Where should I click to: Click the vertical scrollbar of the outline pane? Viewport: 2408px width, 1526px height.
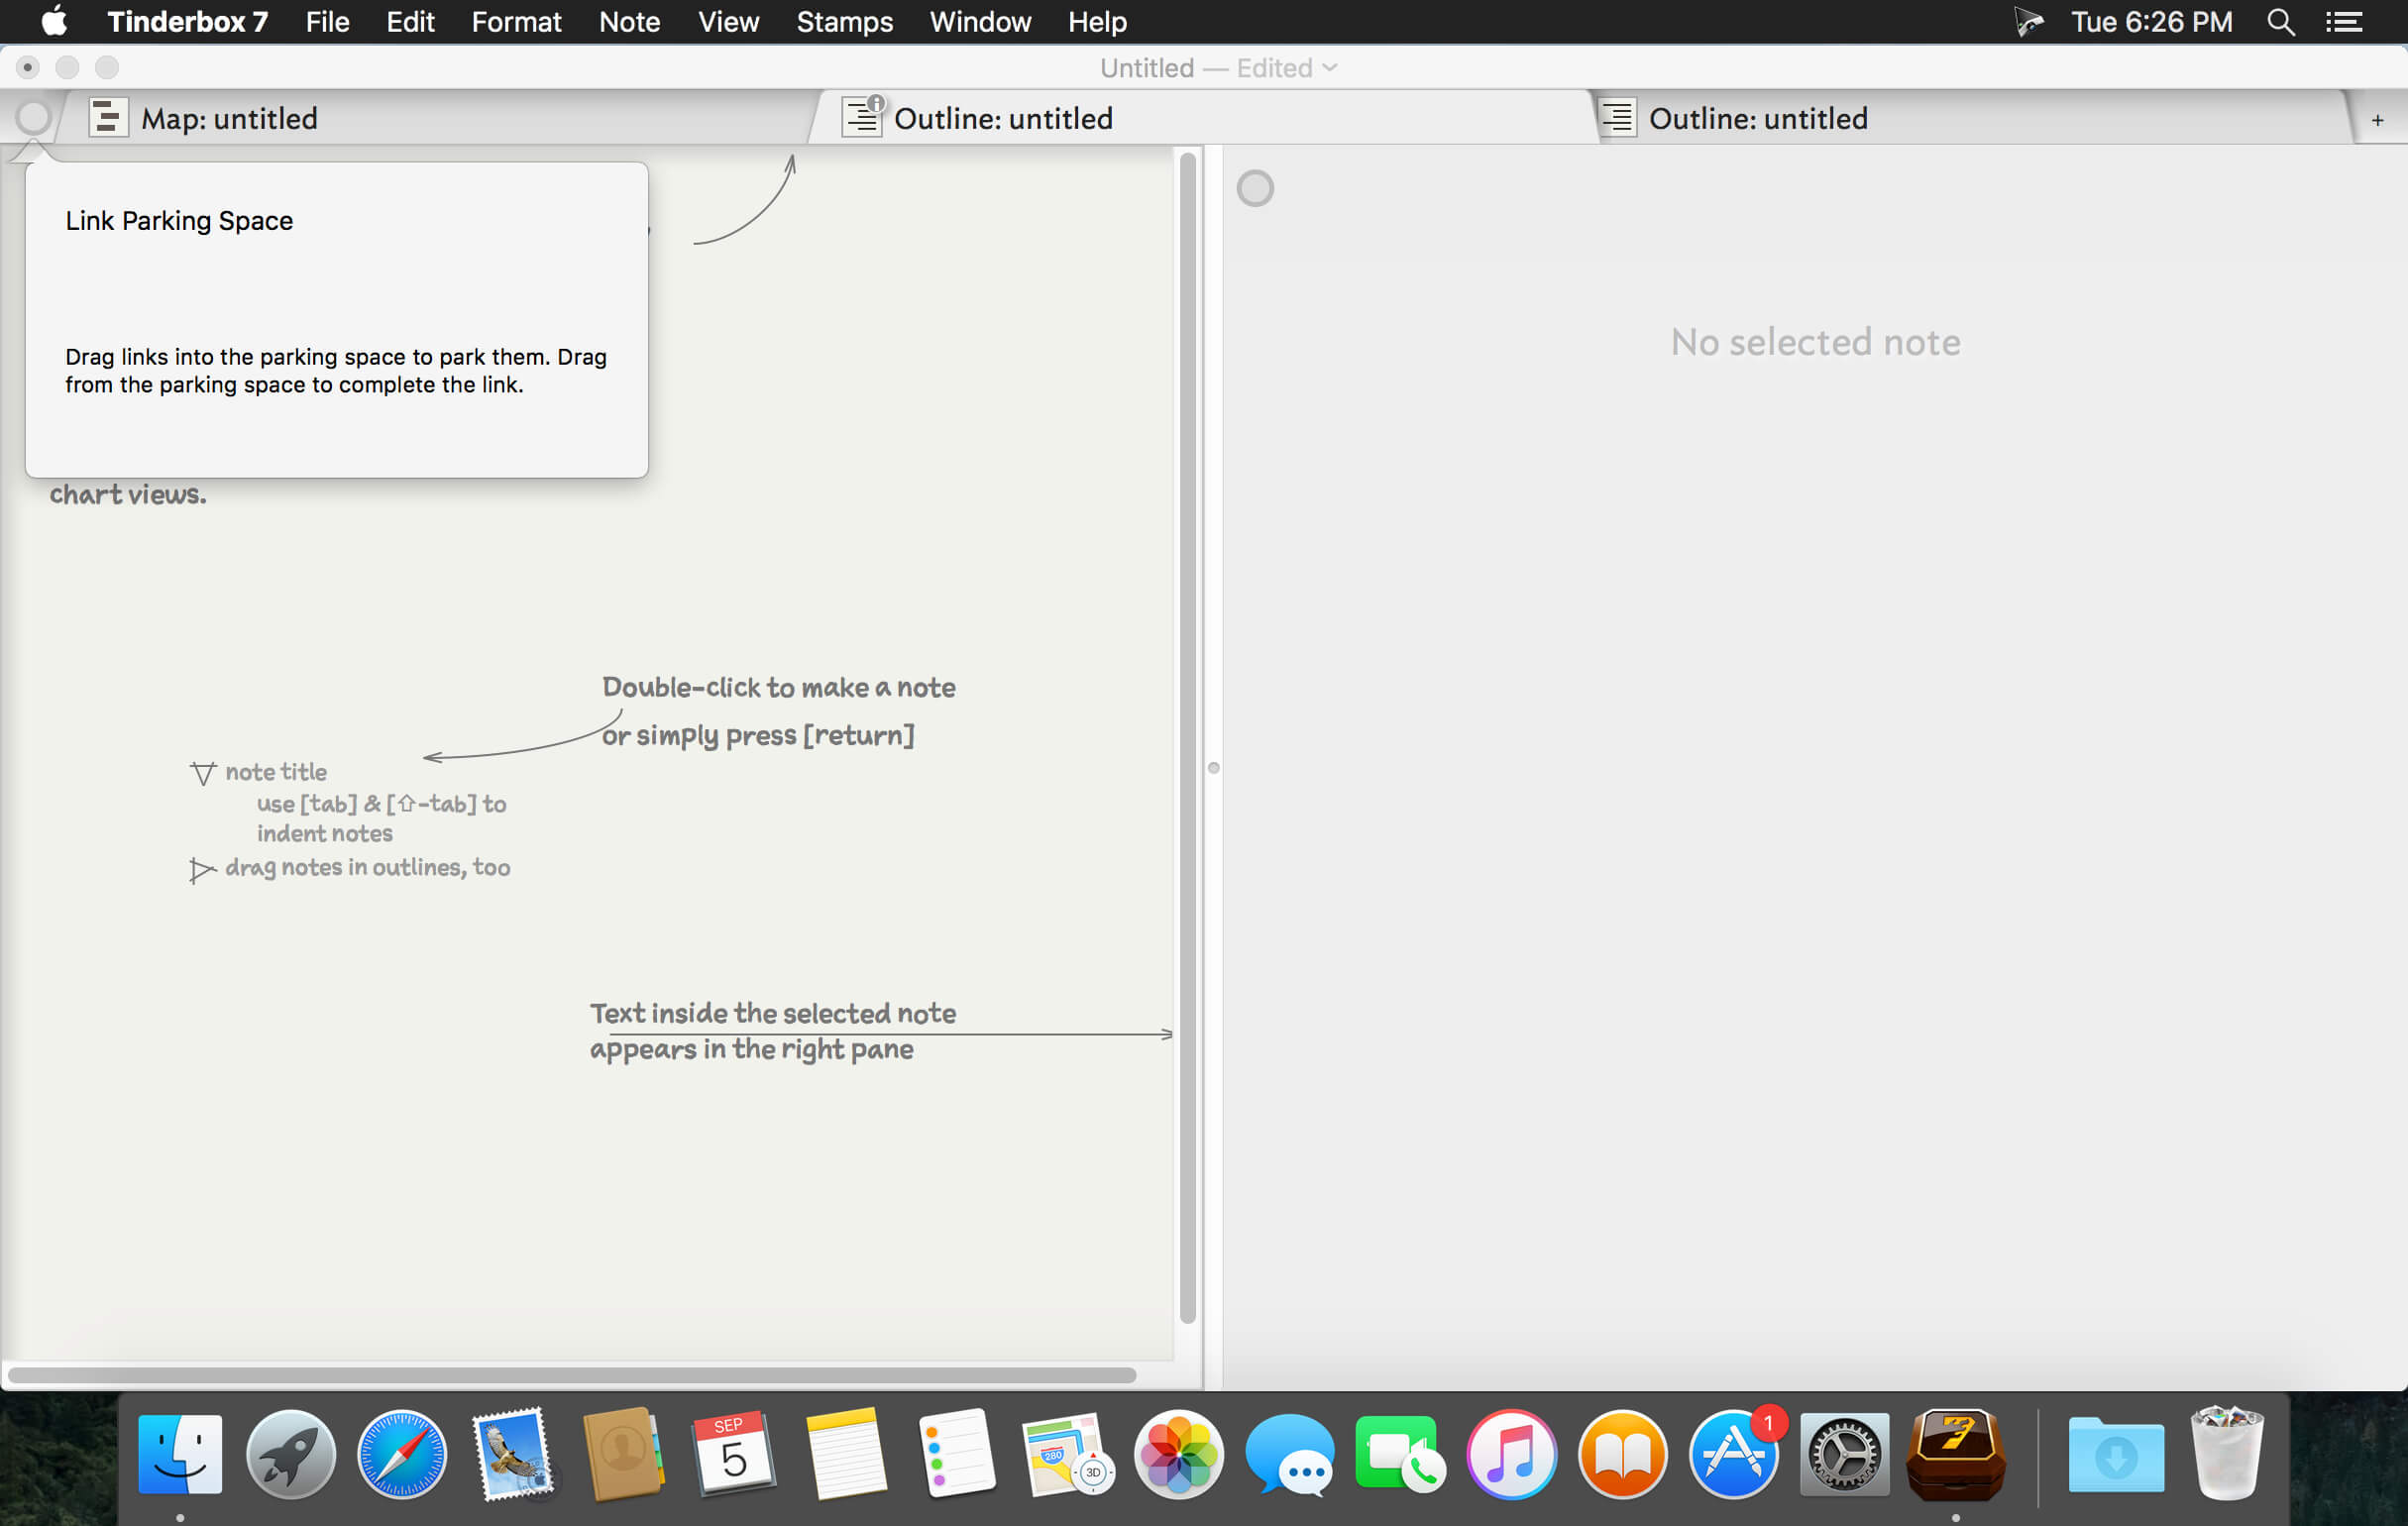point(1188,740)
